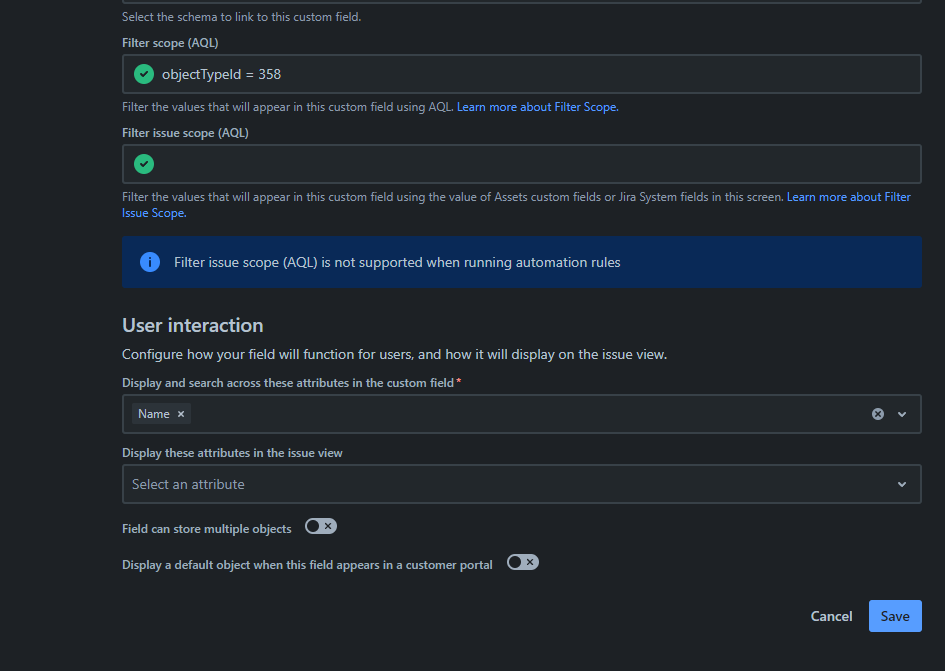Click green checkmark in Filter scope field
The width and height of the screenshot is (945, 671).
pos(143,74)
